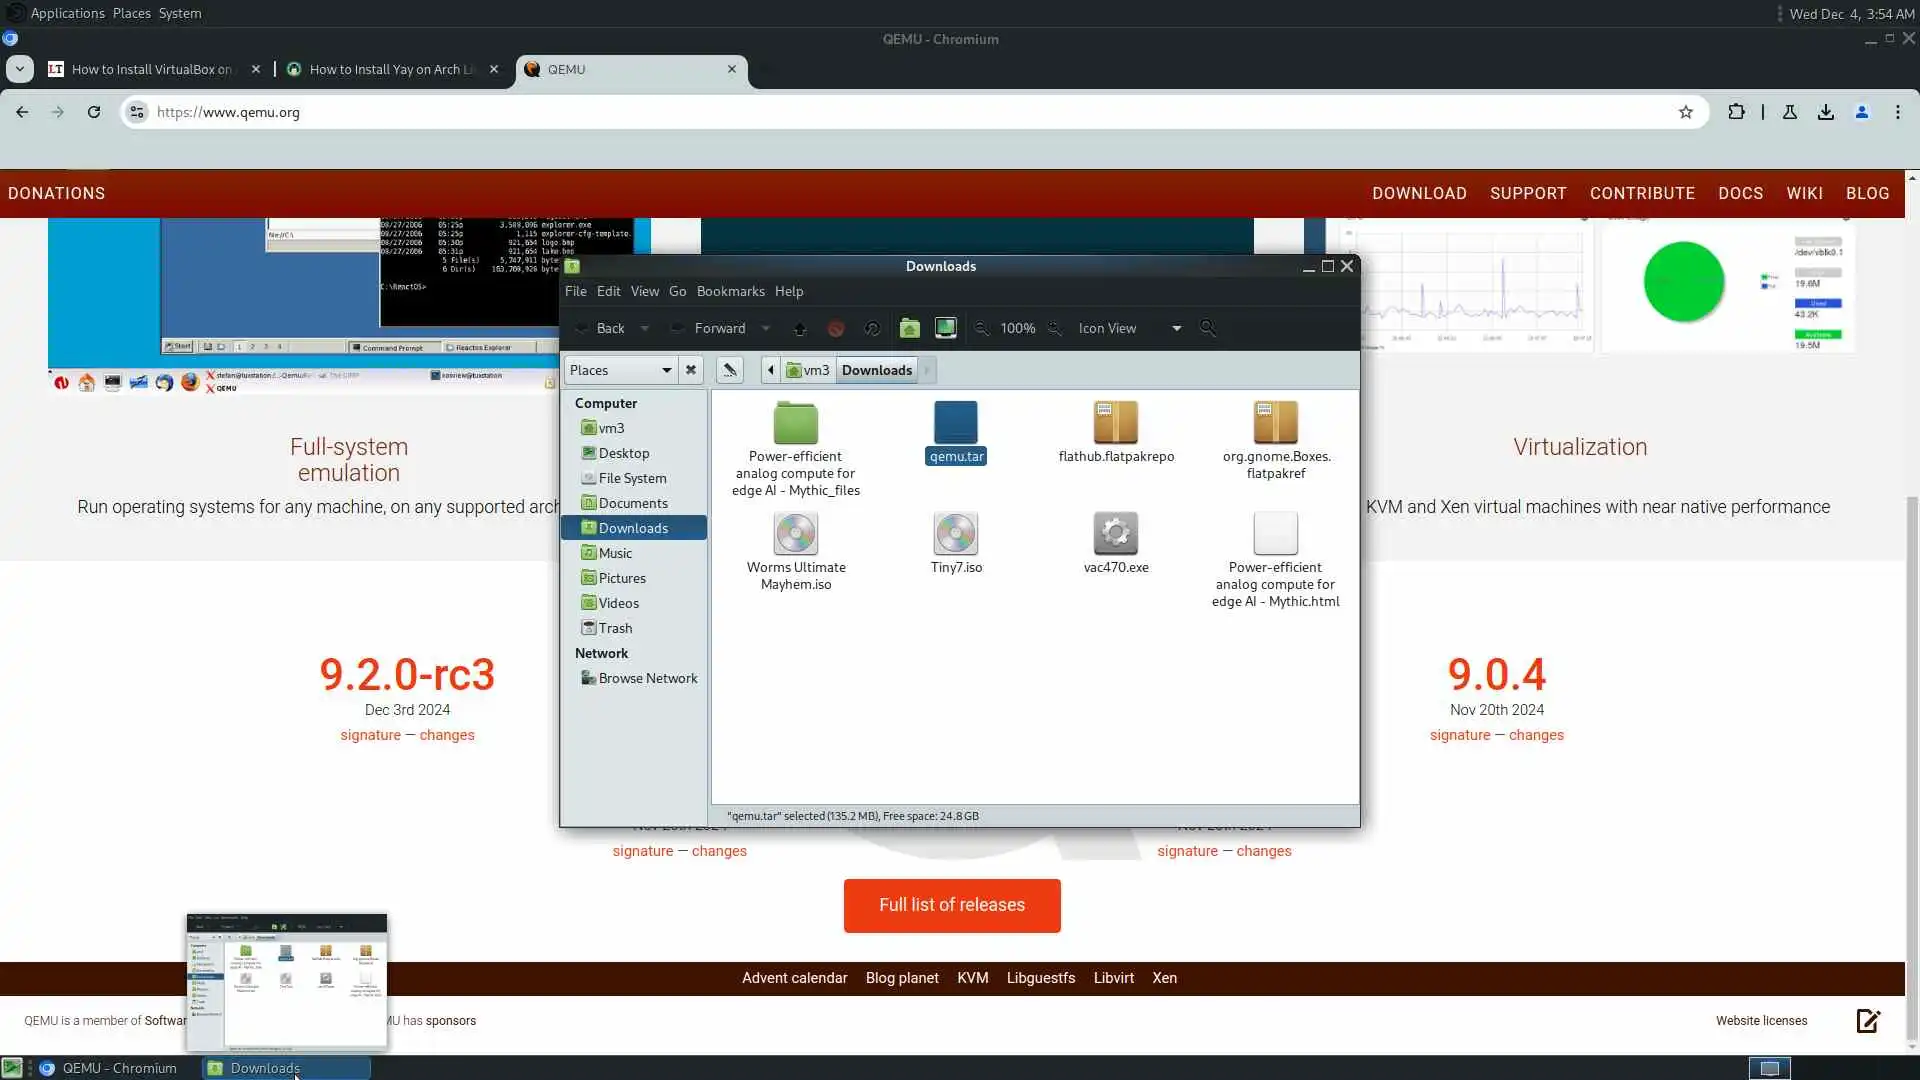Toggle show desktop button in bottom panel
This screenshot has width=1920, height=1080.
click(x=12, y=1068)
